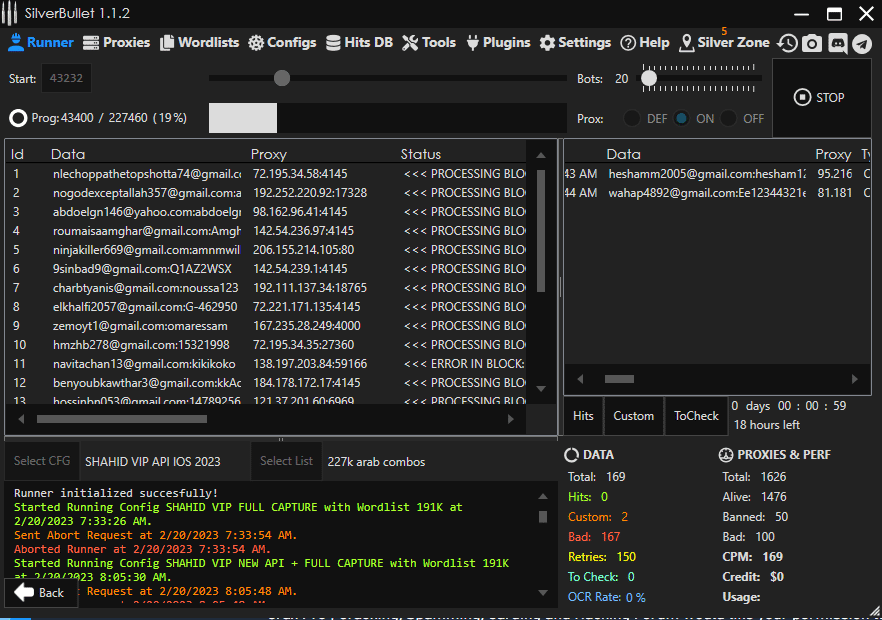Click the Select CFG button
Image resolution: width=882 pixels, height=620 pixels.
(42, 461)
